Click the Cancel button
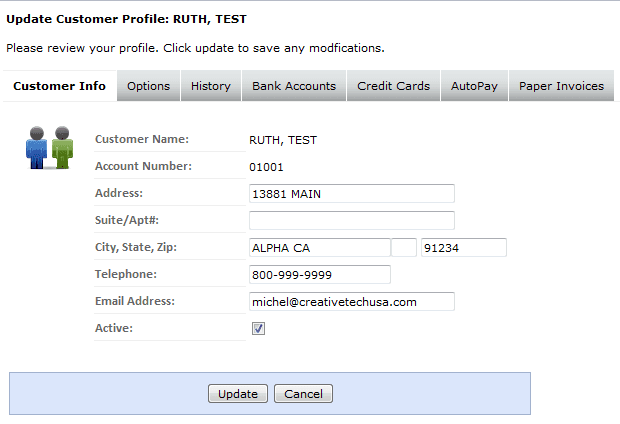The height and width of the screenshot is (424, 620). click(303, 394)
